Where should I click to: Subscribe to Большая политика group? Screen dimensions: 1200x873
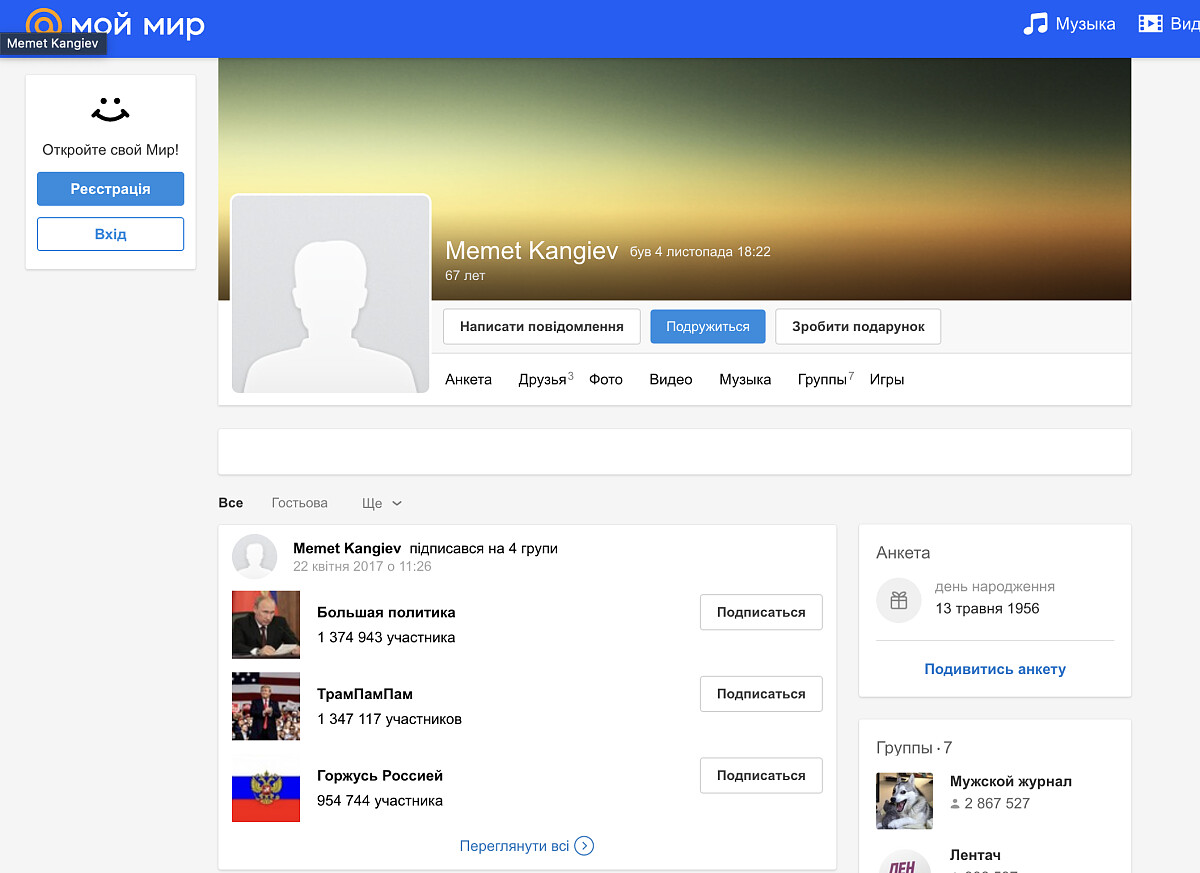click(760, 612)
